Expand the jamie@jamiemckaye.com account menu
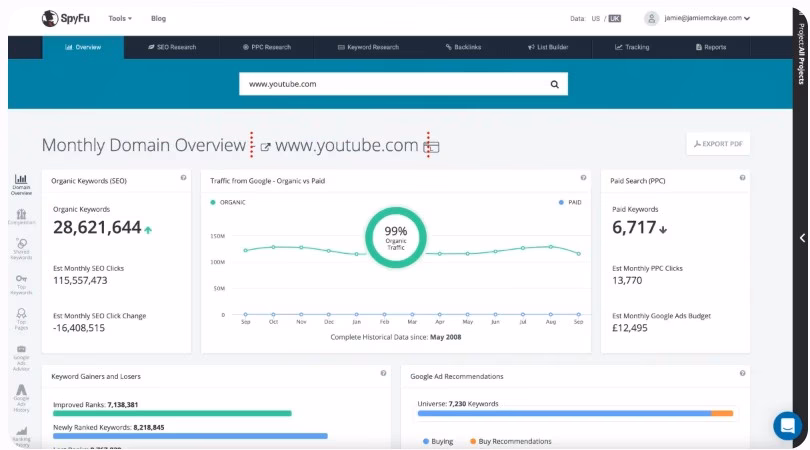Screen dimensions: 810x450 698,18
